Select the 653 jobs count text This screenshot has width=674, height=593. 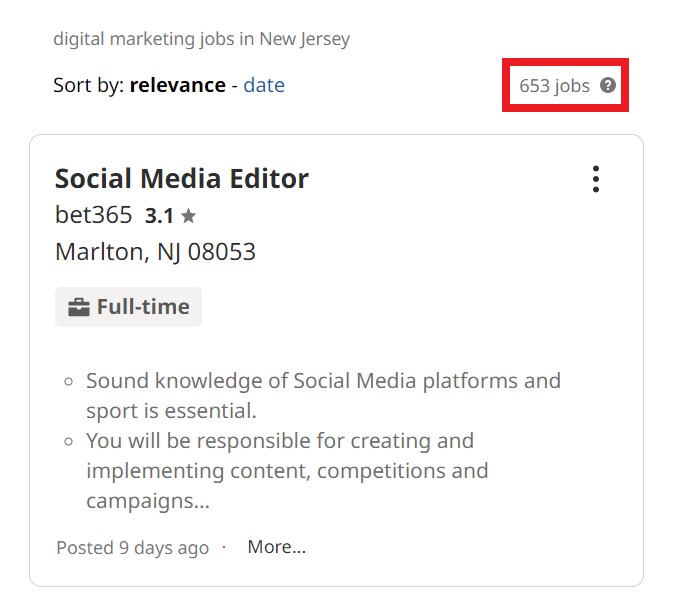tap(554, 86)
